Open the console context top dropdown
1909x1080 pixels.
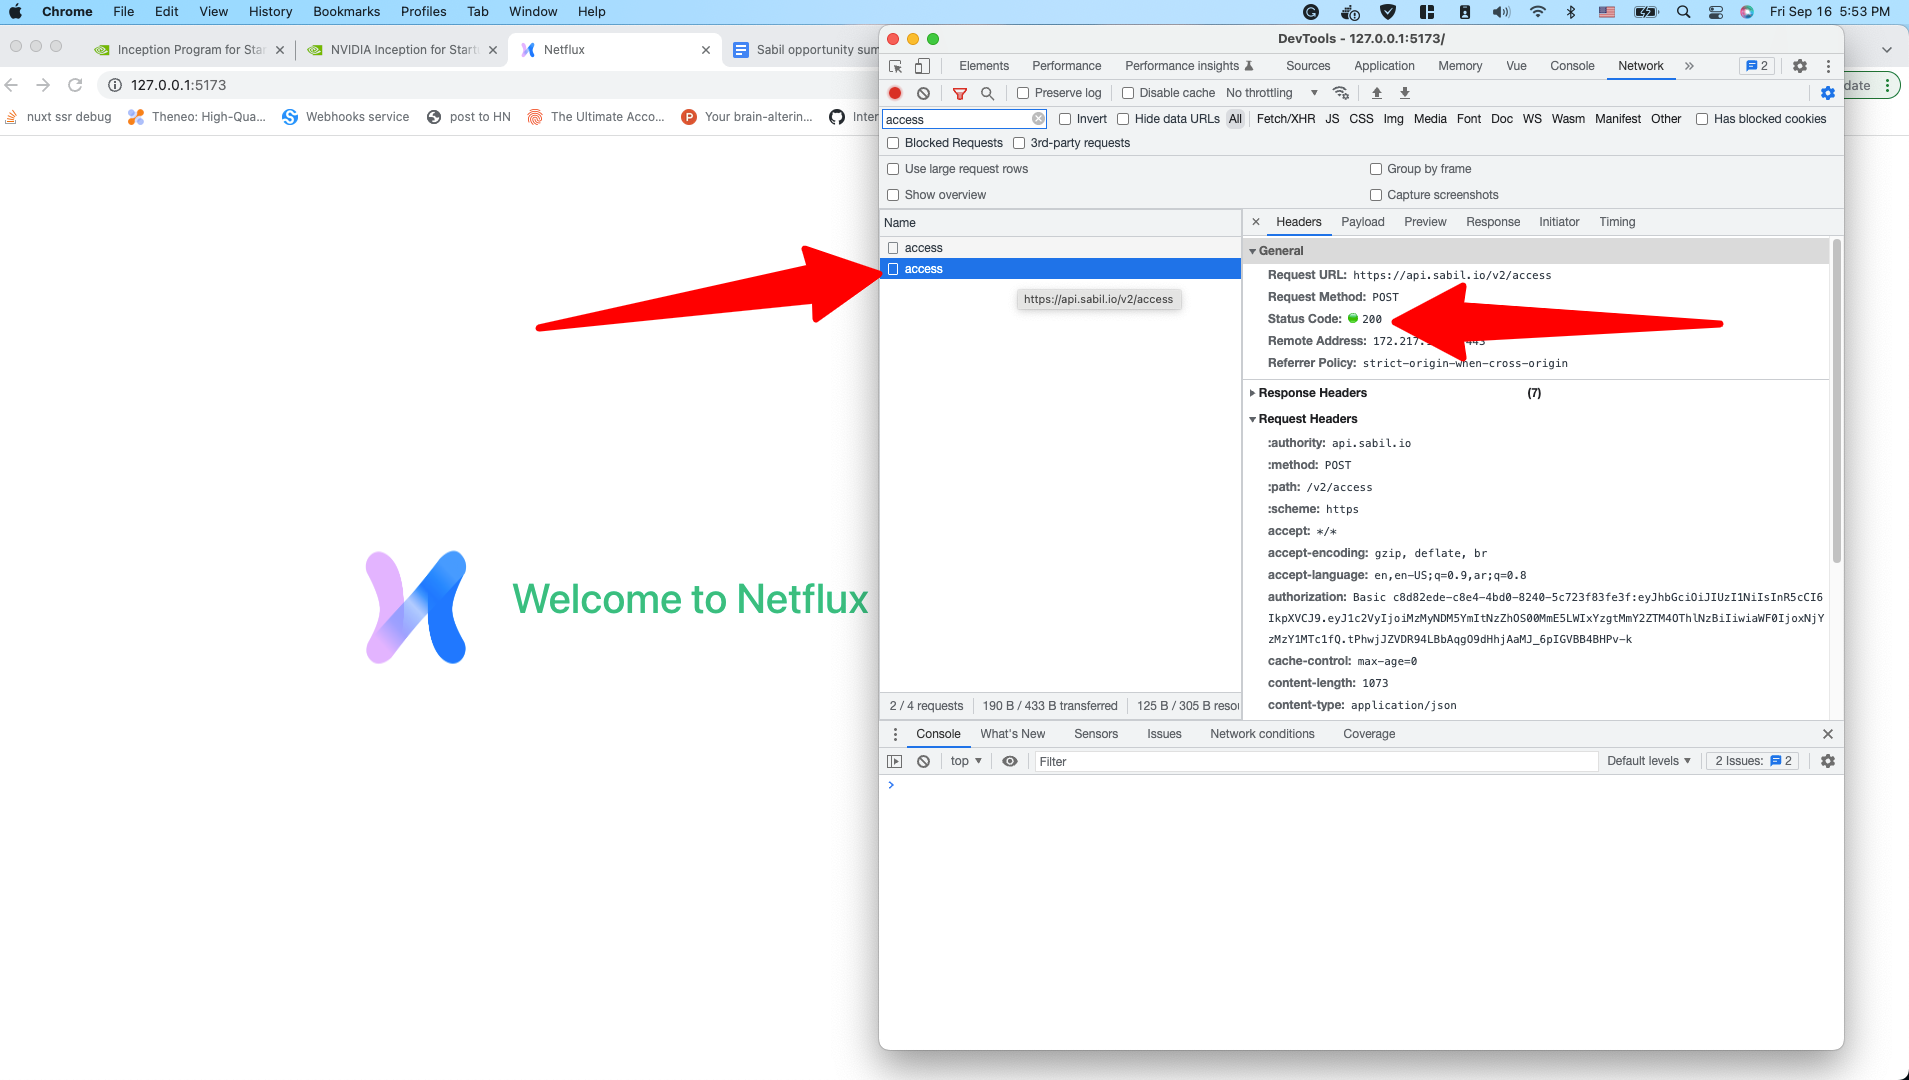pos(966,761)
